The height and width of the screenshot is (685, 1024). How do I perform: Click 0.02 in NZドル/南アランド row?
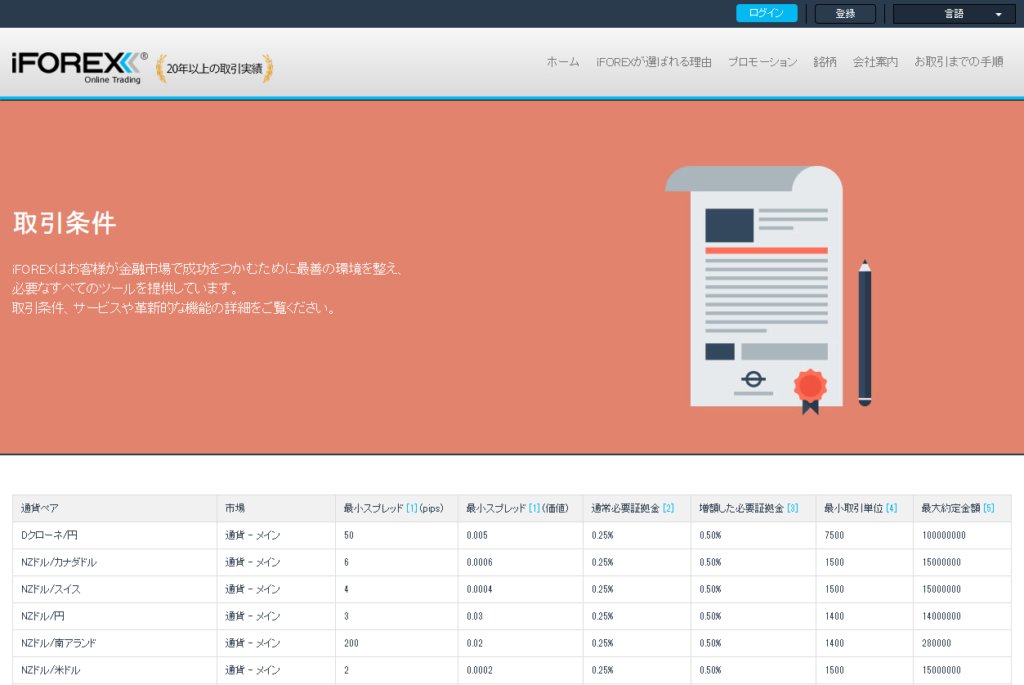(475, 643)
